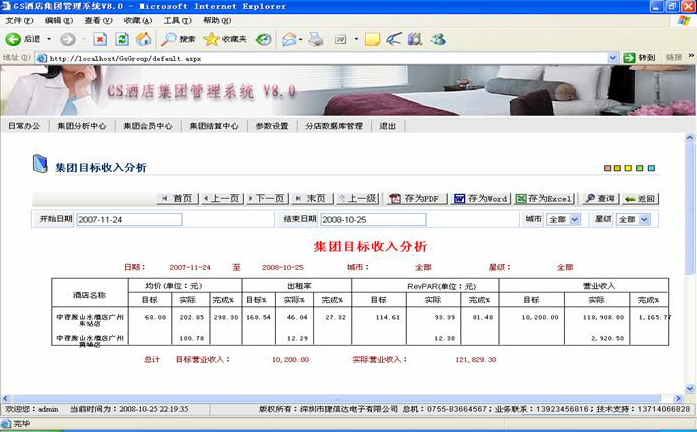Image resolution: width=697 pixels, height=432 pixels.
Task: Open the browser Search tool
Action: (178, 39)
